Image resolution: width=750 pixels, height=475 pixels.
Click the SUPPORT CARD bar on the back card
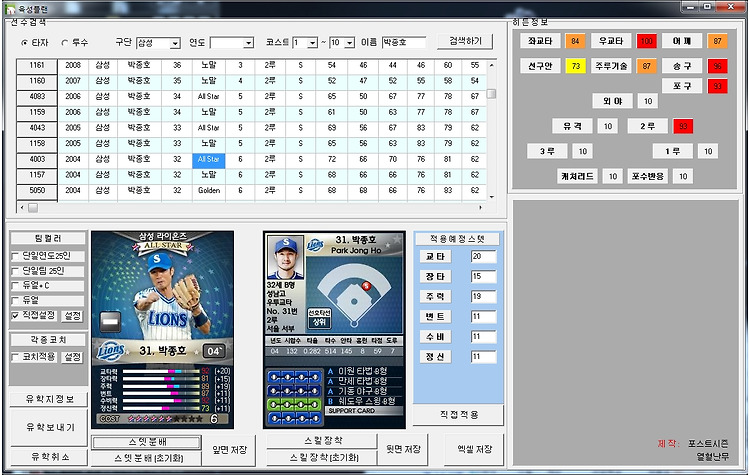pyautogui.click(x=364, y=410)
